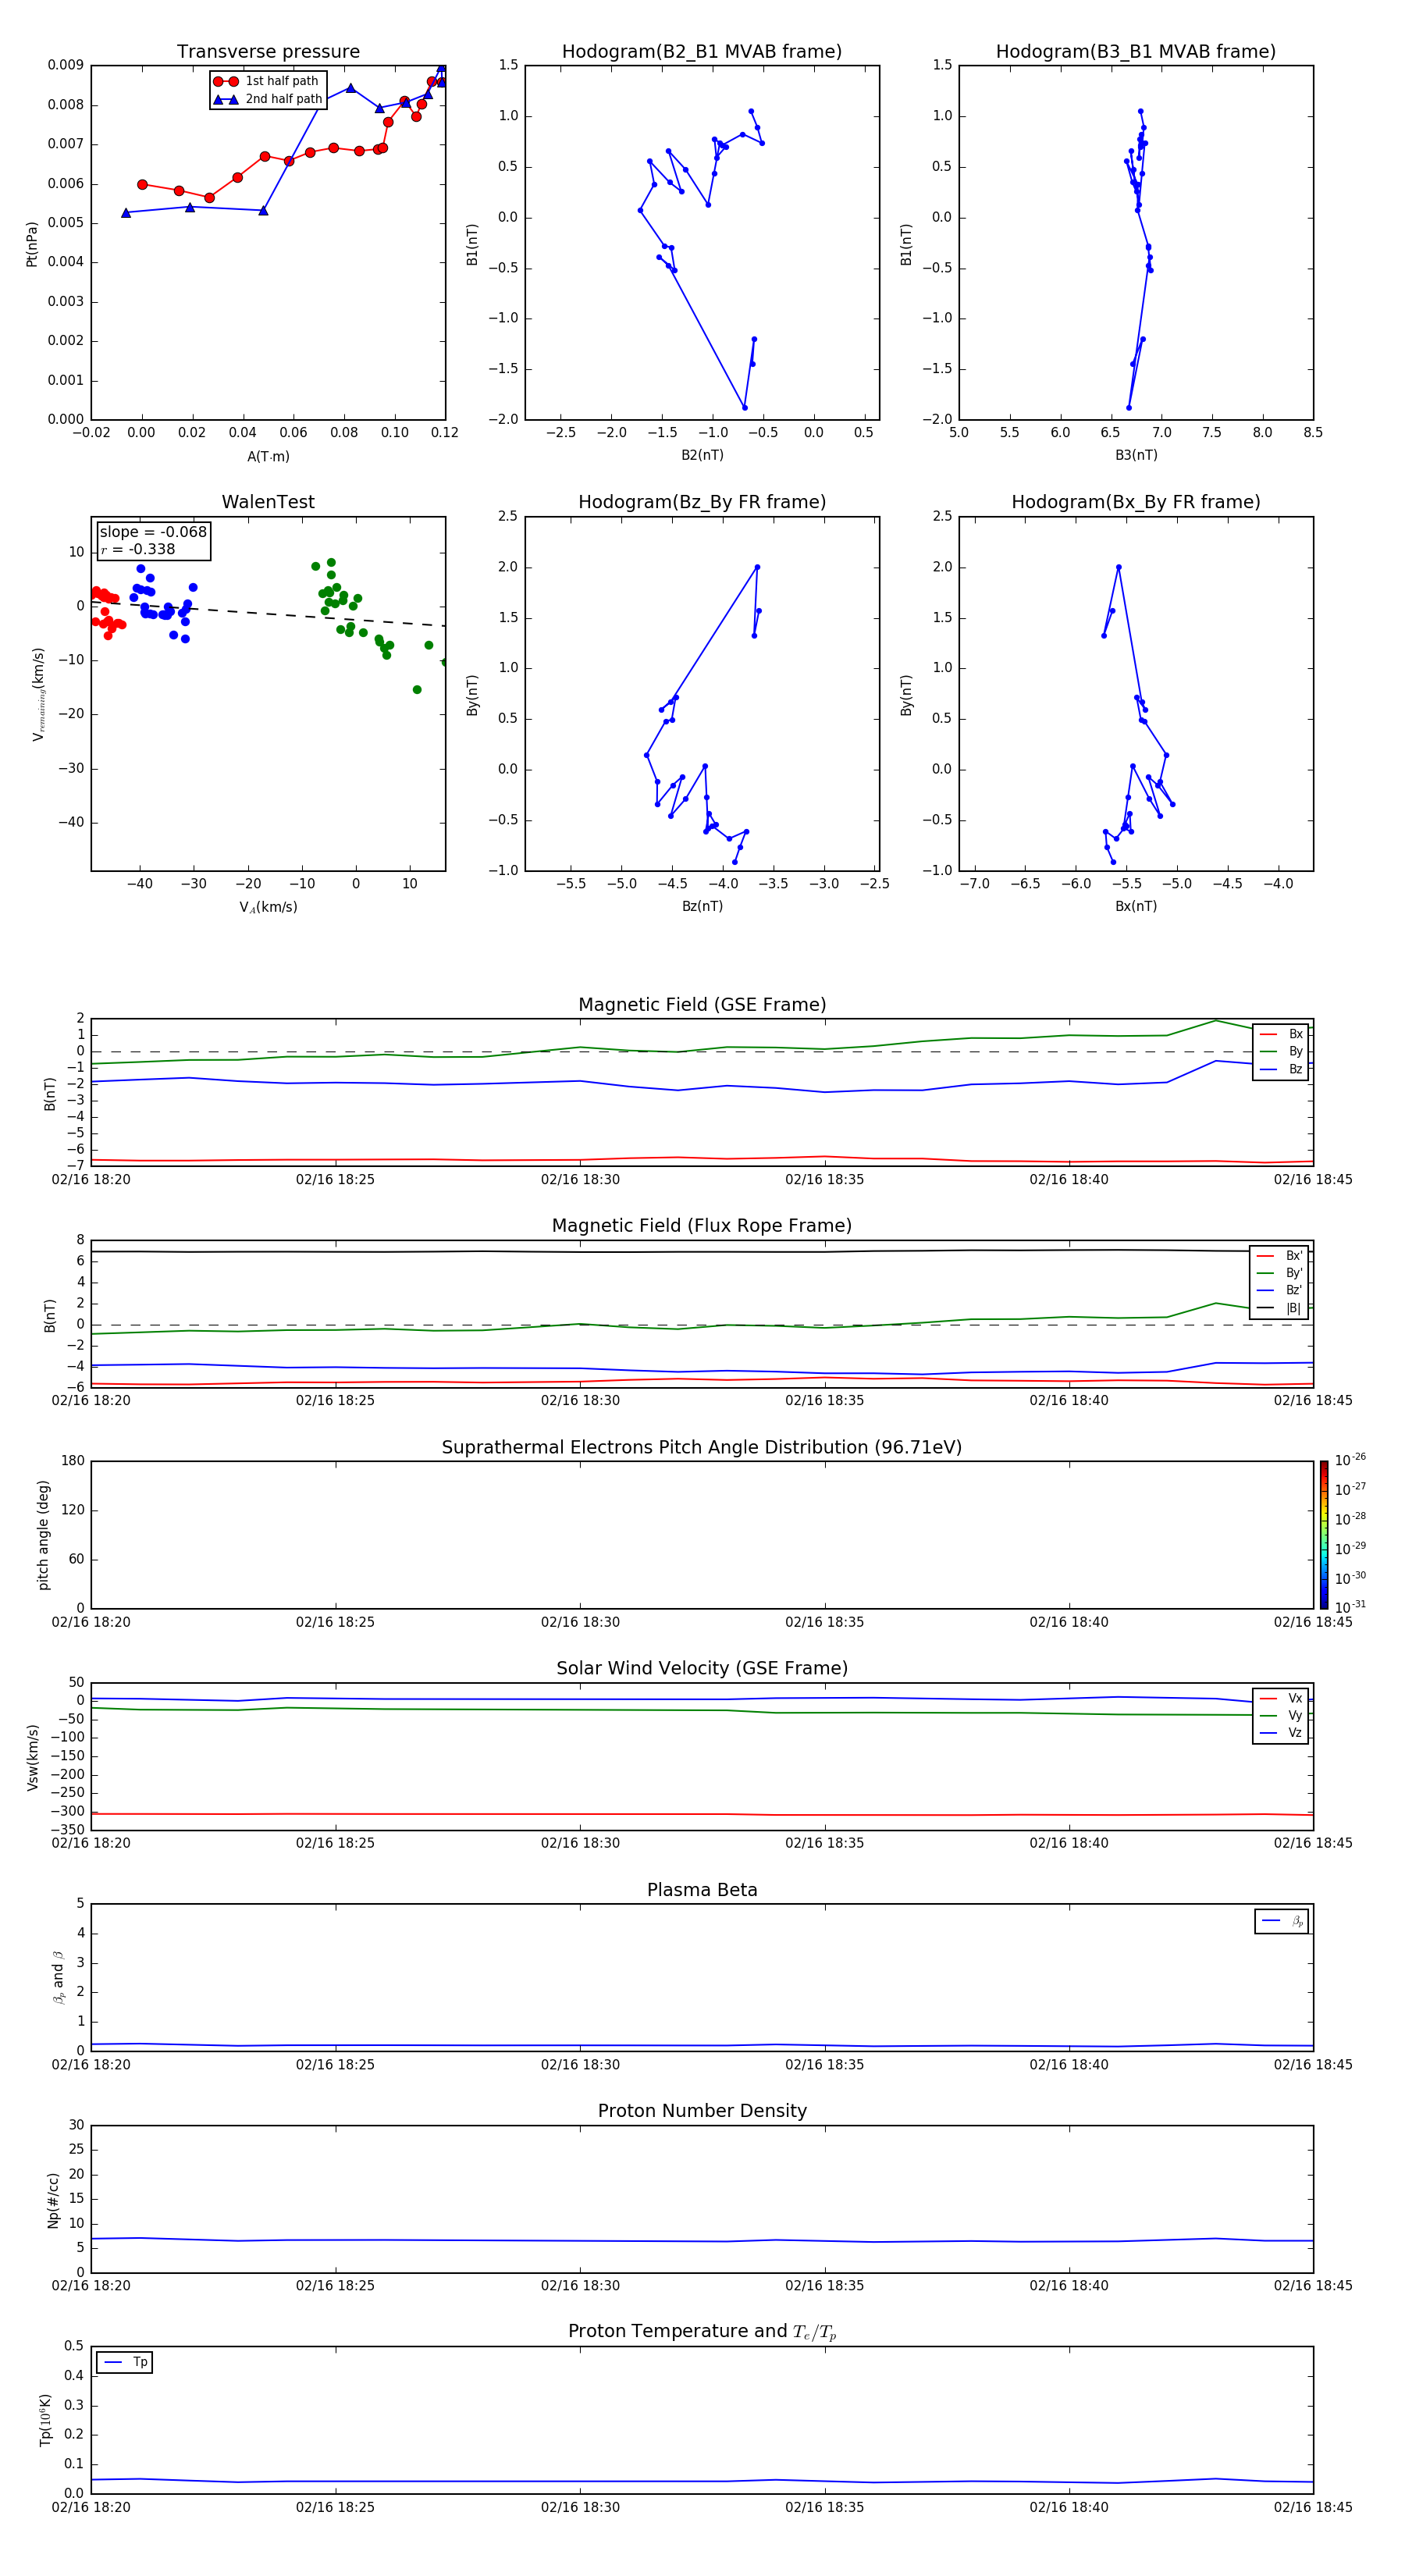
Task: Click the 'Solar Wind Velocity (GSE Frame)' title
Action: (x=702, y=1668)
